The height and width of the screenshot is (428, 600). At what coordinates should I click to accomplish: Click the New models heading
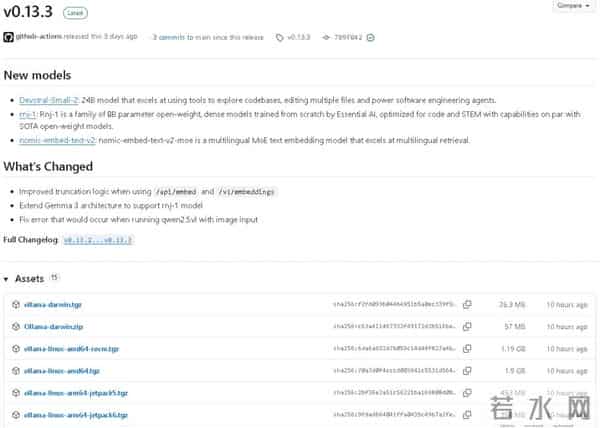pos(37,75)
